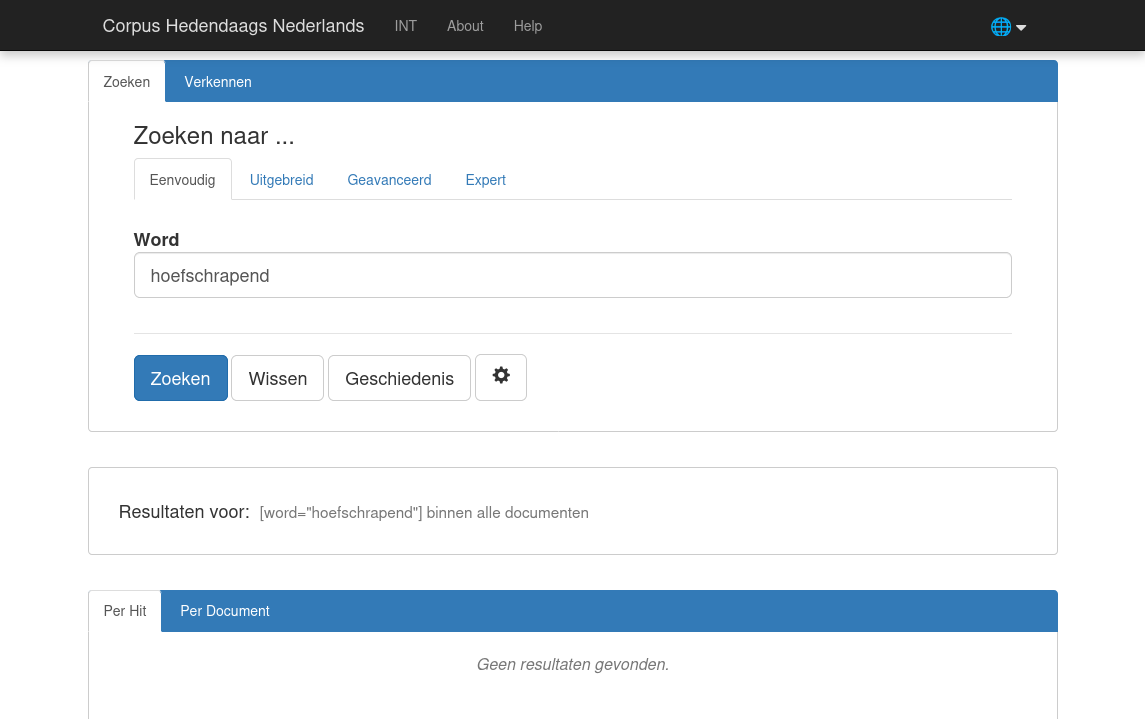Open the INT link
The height and width of the screenshot is (719, 1145).
click(405, 26)
